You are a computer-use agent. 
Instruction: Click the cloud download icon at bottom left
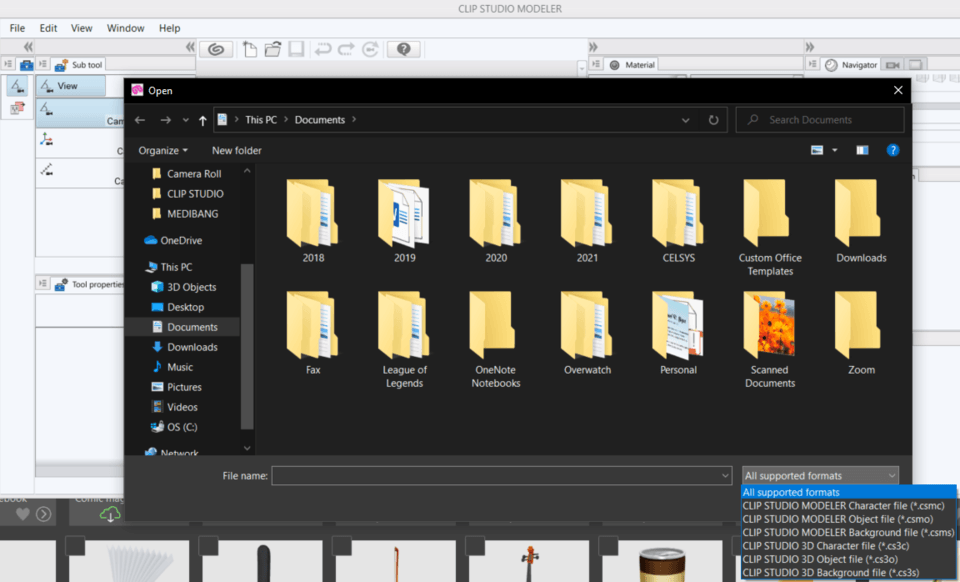(x=110, y=515)
